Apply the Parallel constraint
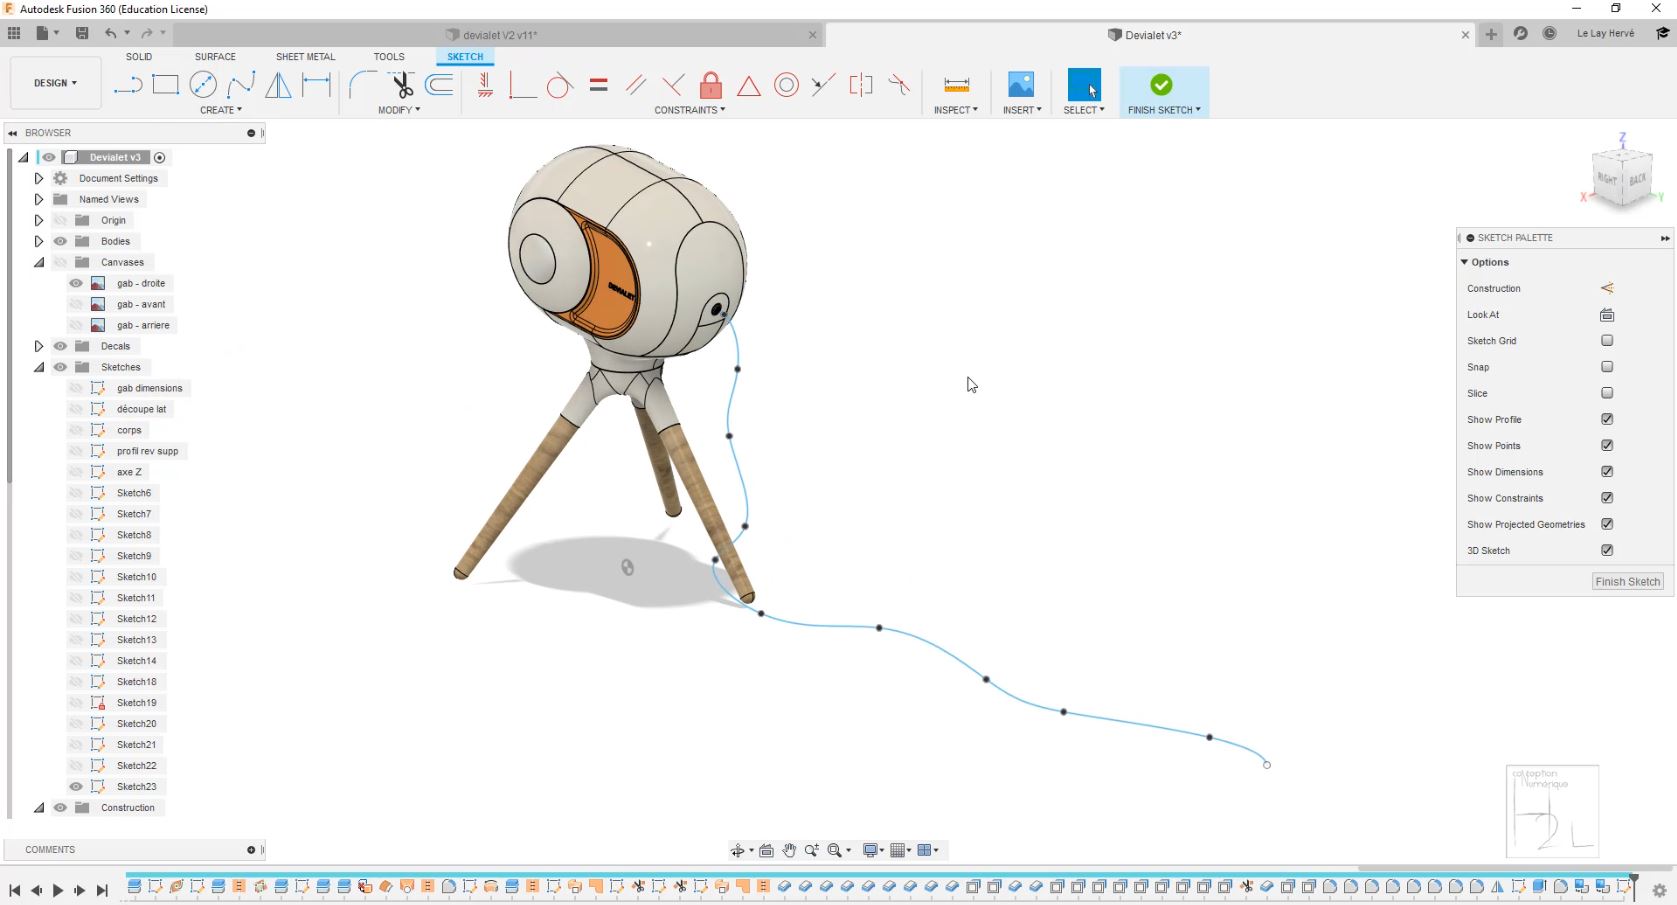The width and height of the screenshot is (1677, 905). point(636,85)
